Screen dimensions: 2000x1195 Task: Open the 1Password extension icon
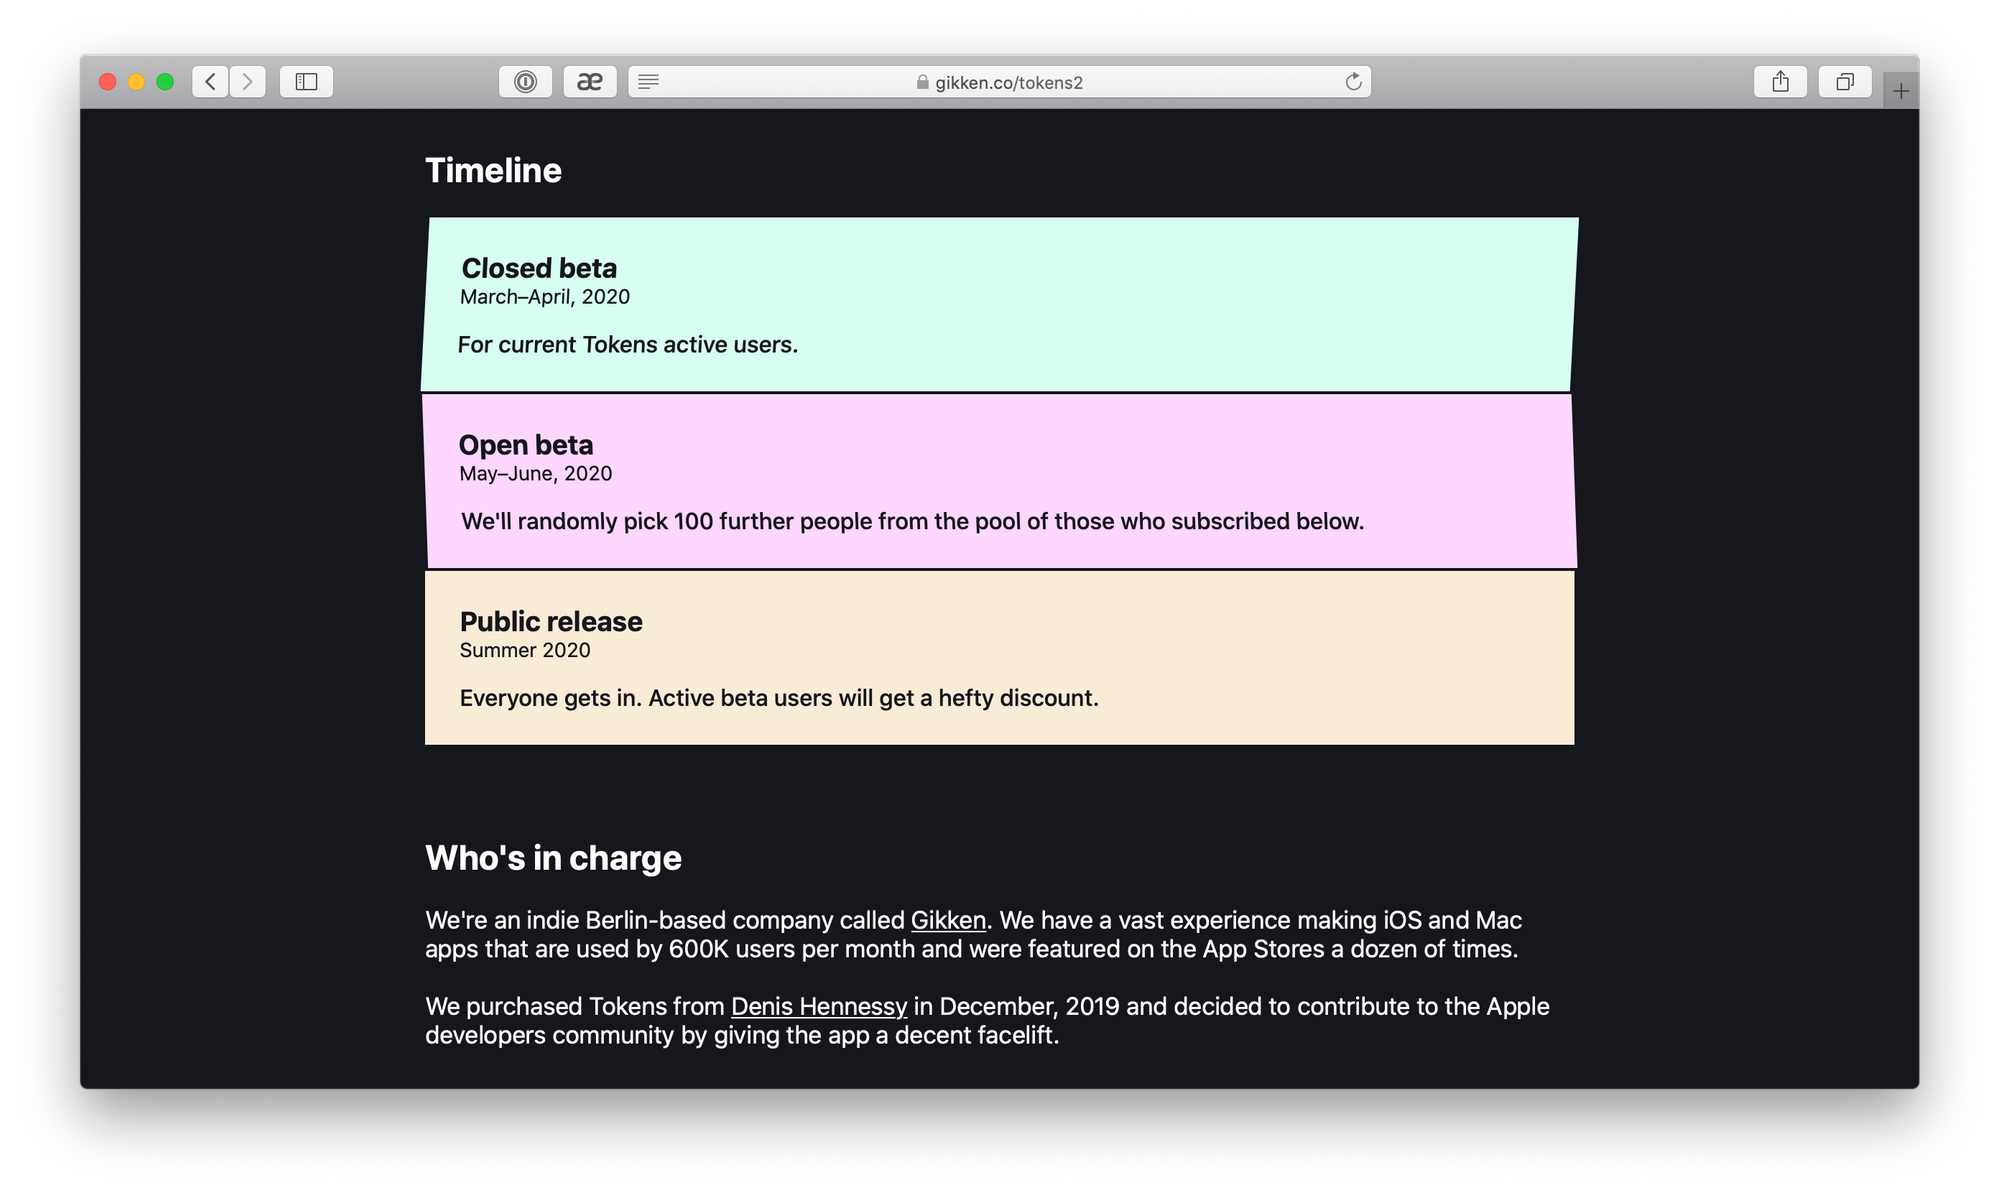coord(525,82)
